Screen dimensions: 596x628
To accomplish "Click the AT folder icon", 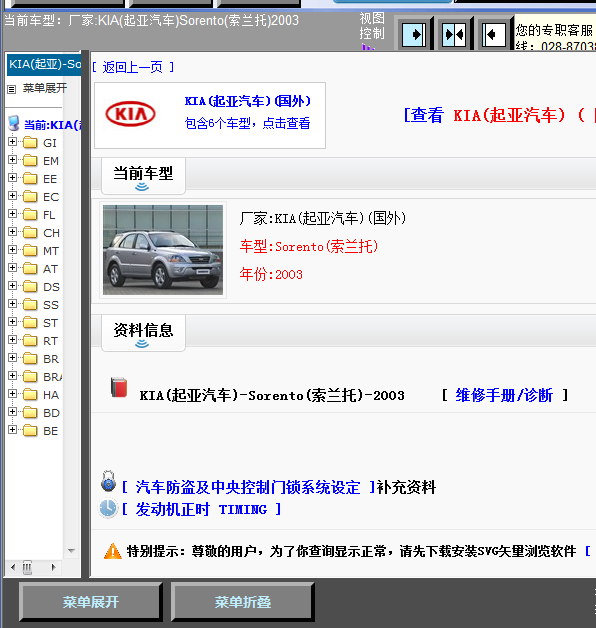I will click(30, 269).
